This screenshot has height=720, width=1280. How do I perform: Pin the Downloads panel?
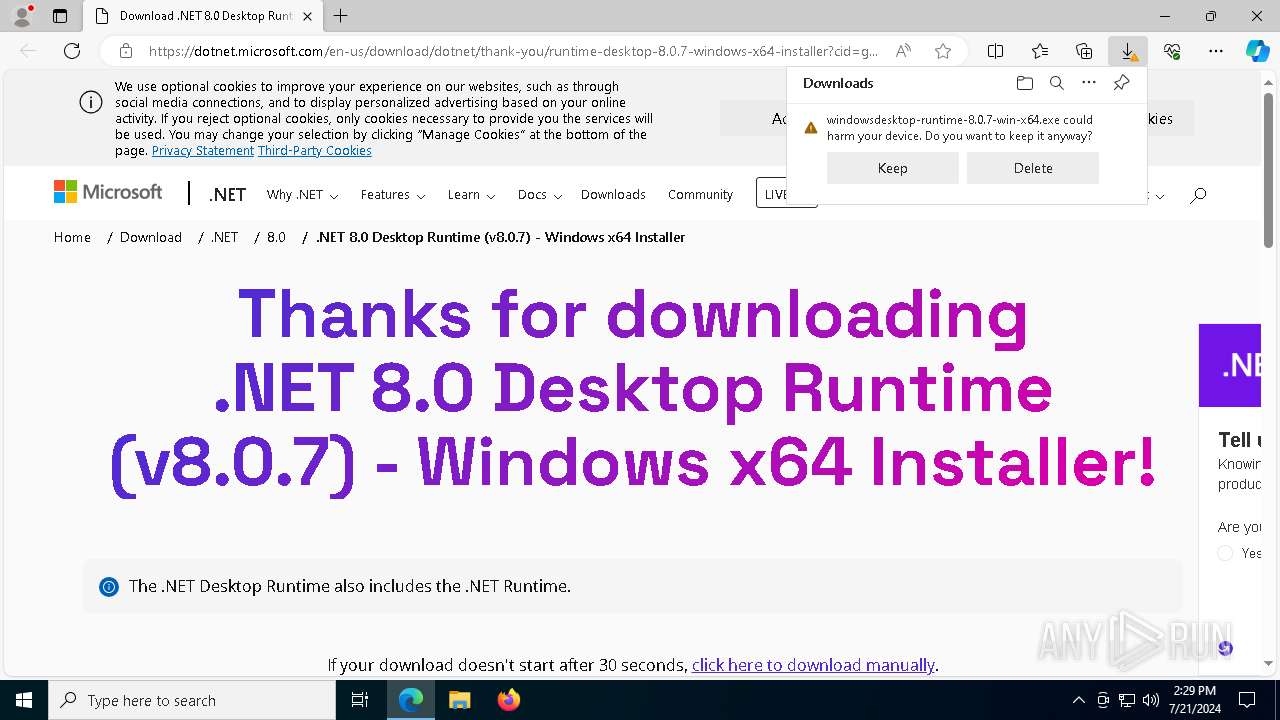[1122, 83]
